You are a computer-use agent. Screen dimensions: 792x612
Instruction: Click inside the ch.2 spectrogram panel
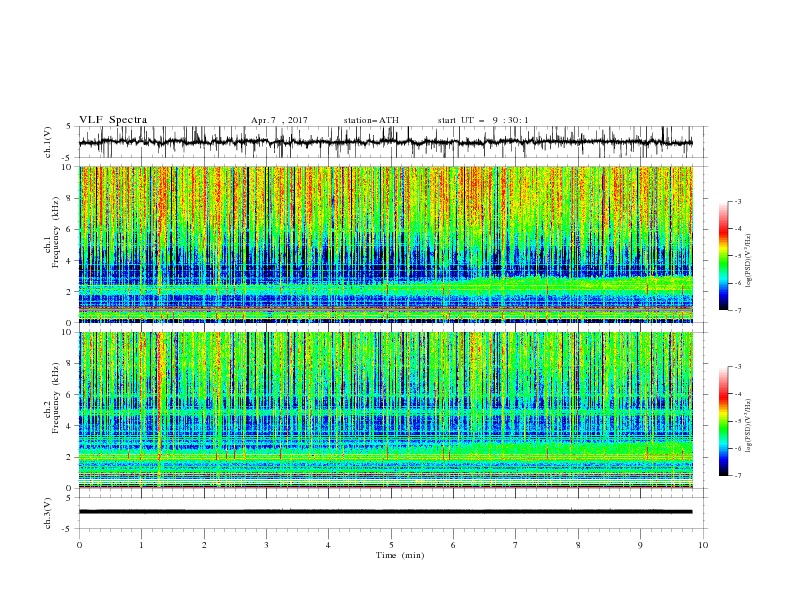(386, 410)
